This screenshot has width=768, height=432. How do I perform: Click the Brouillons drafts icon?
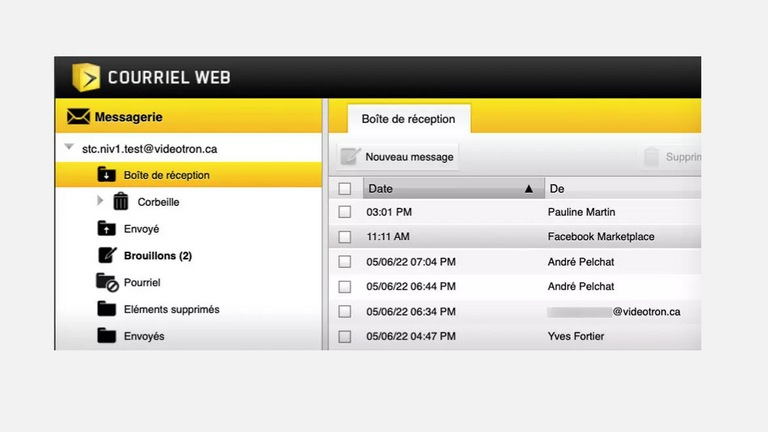(107, 256)
